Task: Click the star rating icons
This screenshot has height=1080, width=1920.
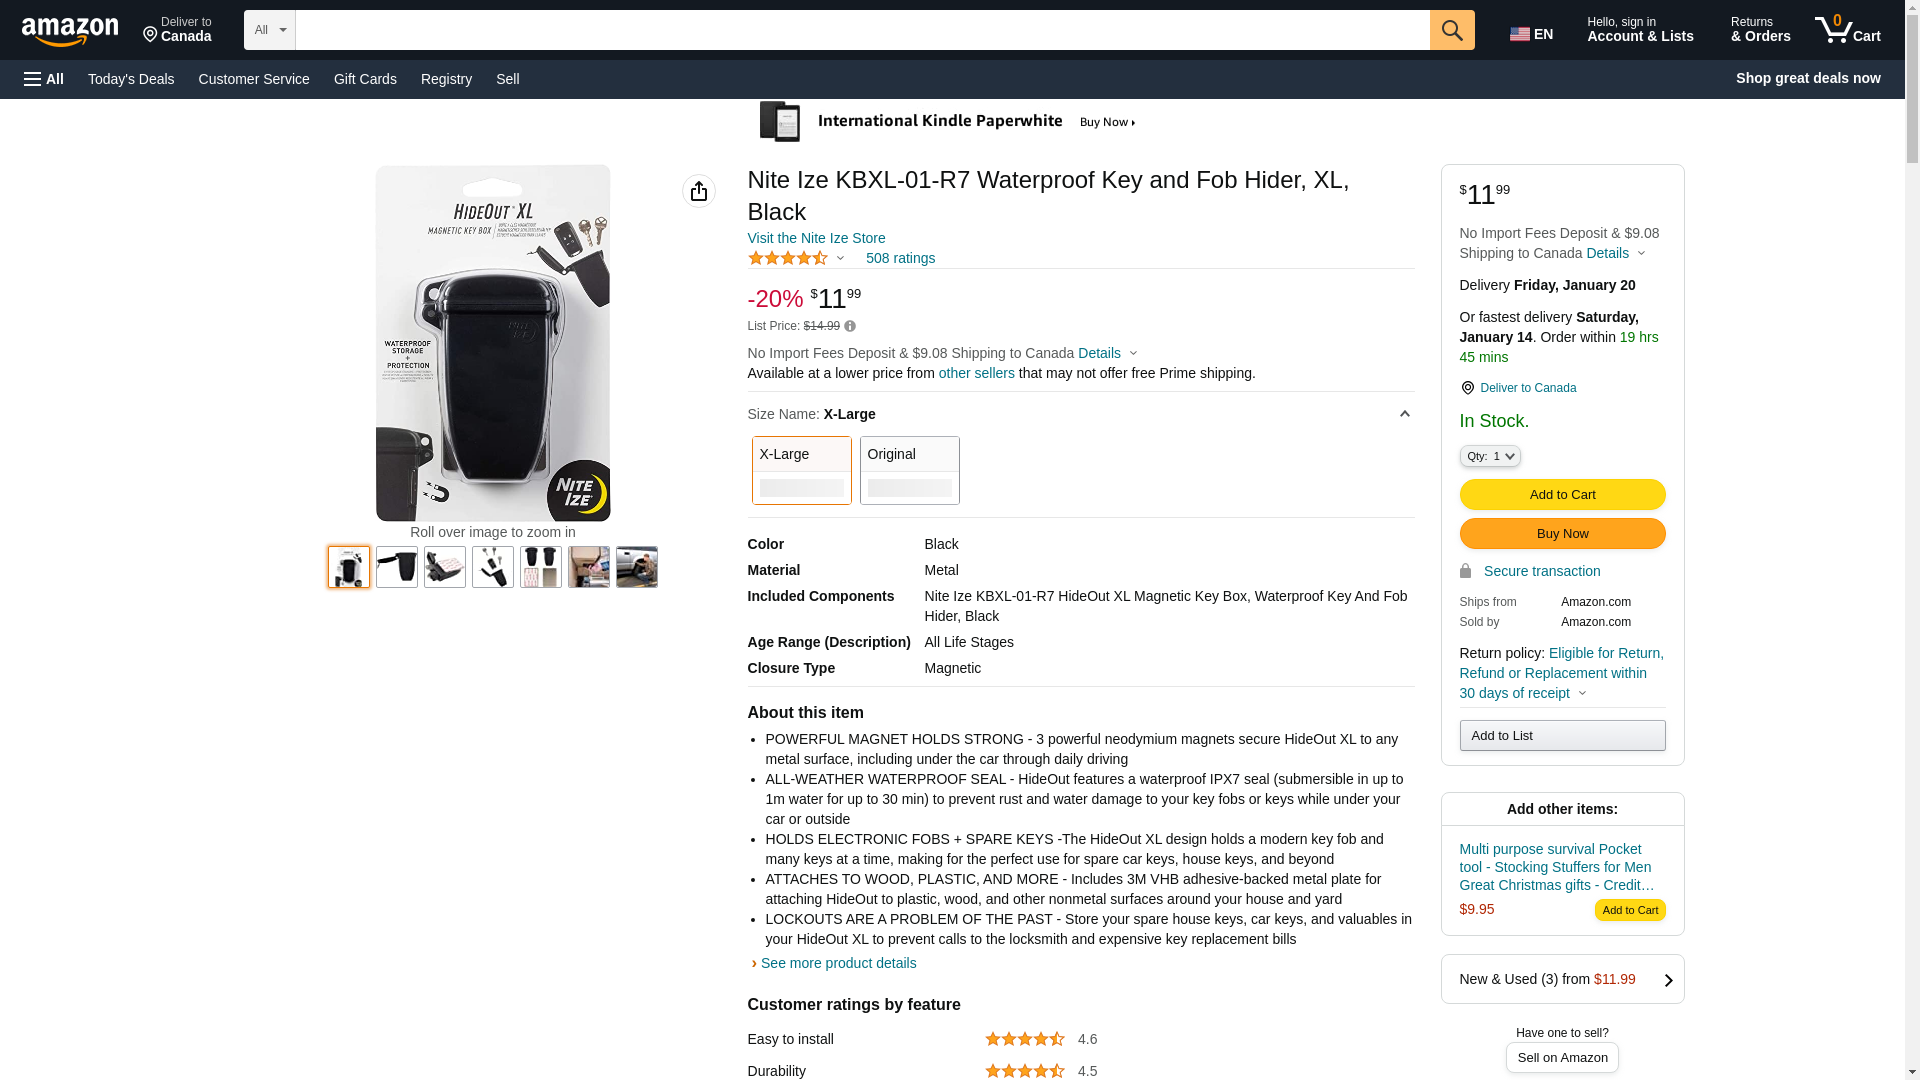Action: (788, 258)
